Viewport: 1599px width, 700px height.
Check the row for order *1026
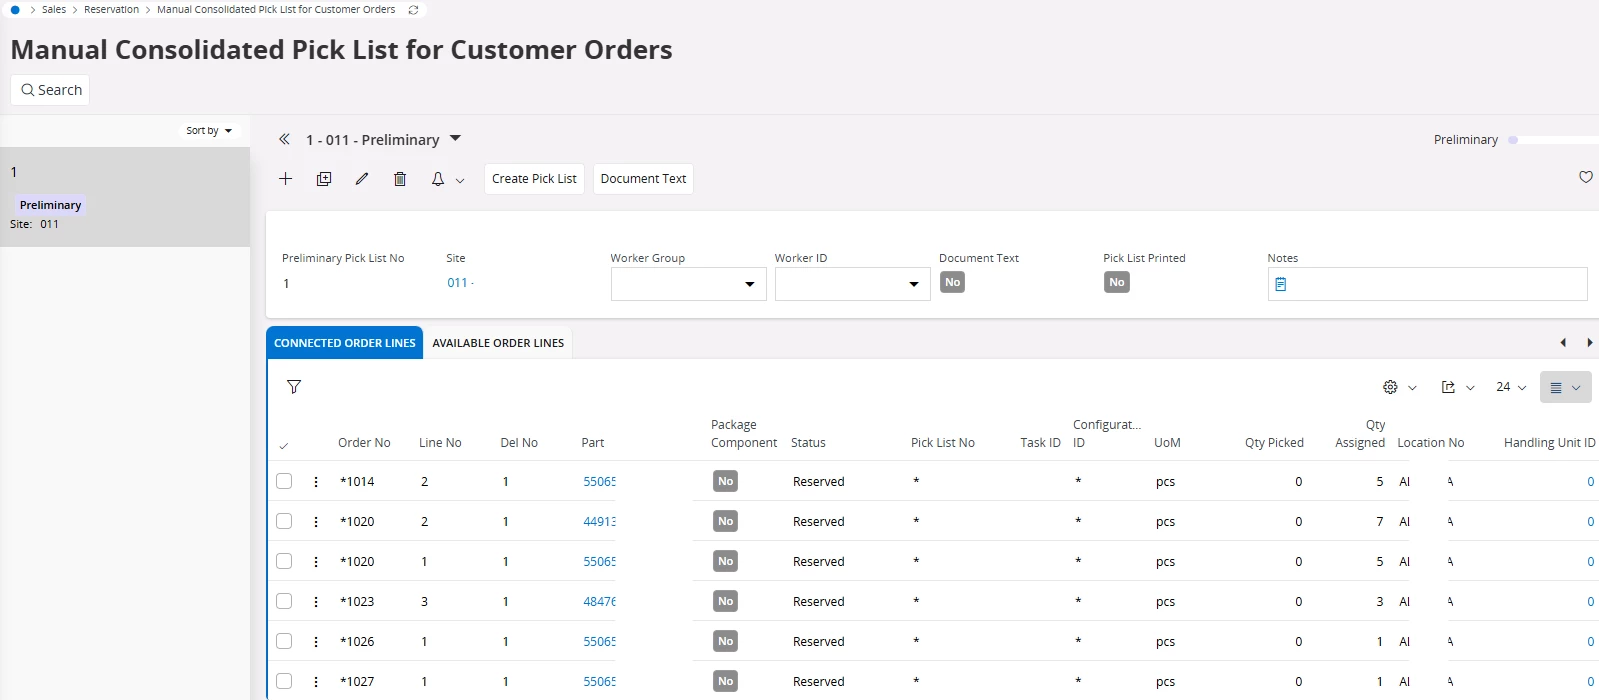(284, 641)
